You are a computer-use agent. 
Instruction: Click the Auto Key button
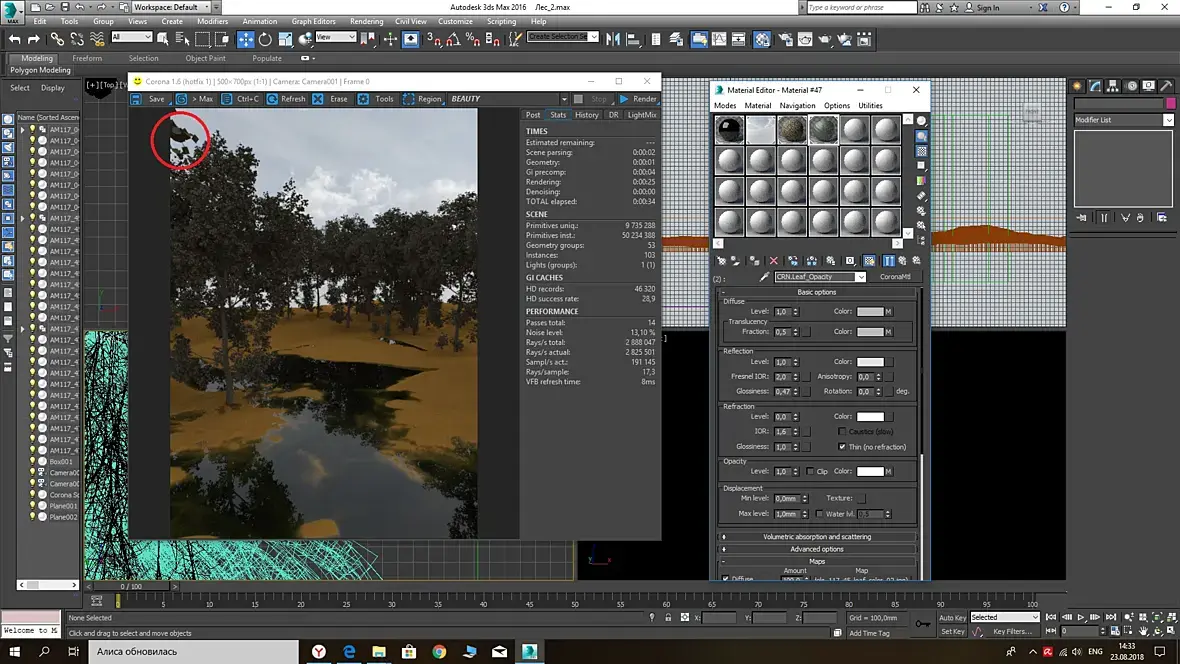(x=952, y=617)
